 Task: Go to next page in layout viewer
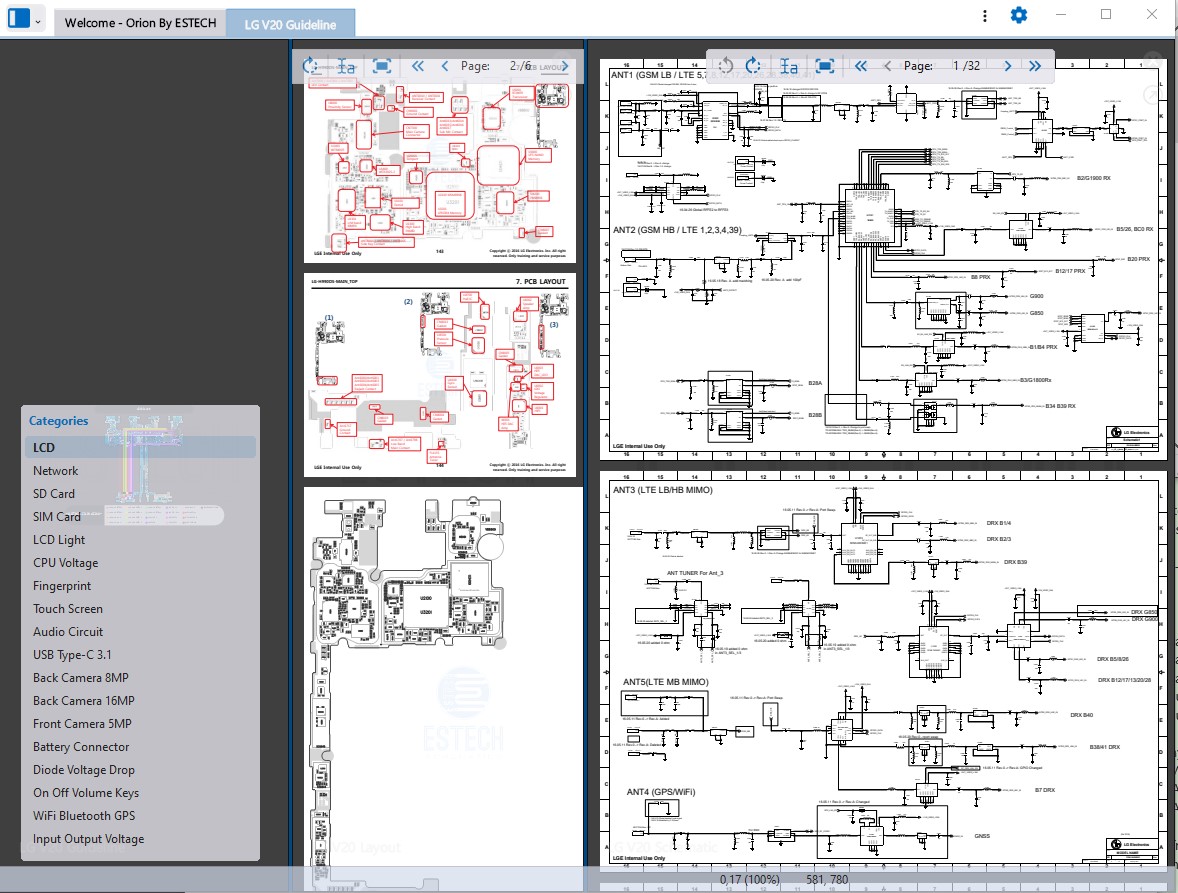(x=565, y=66)
